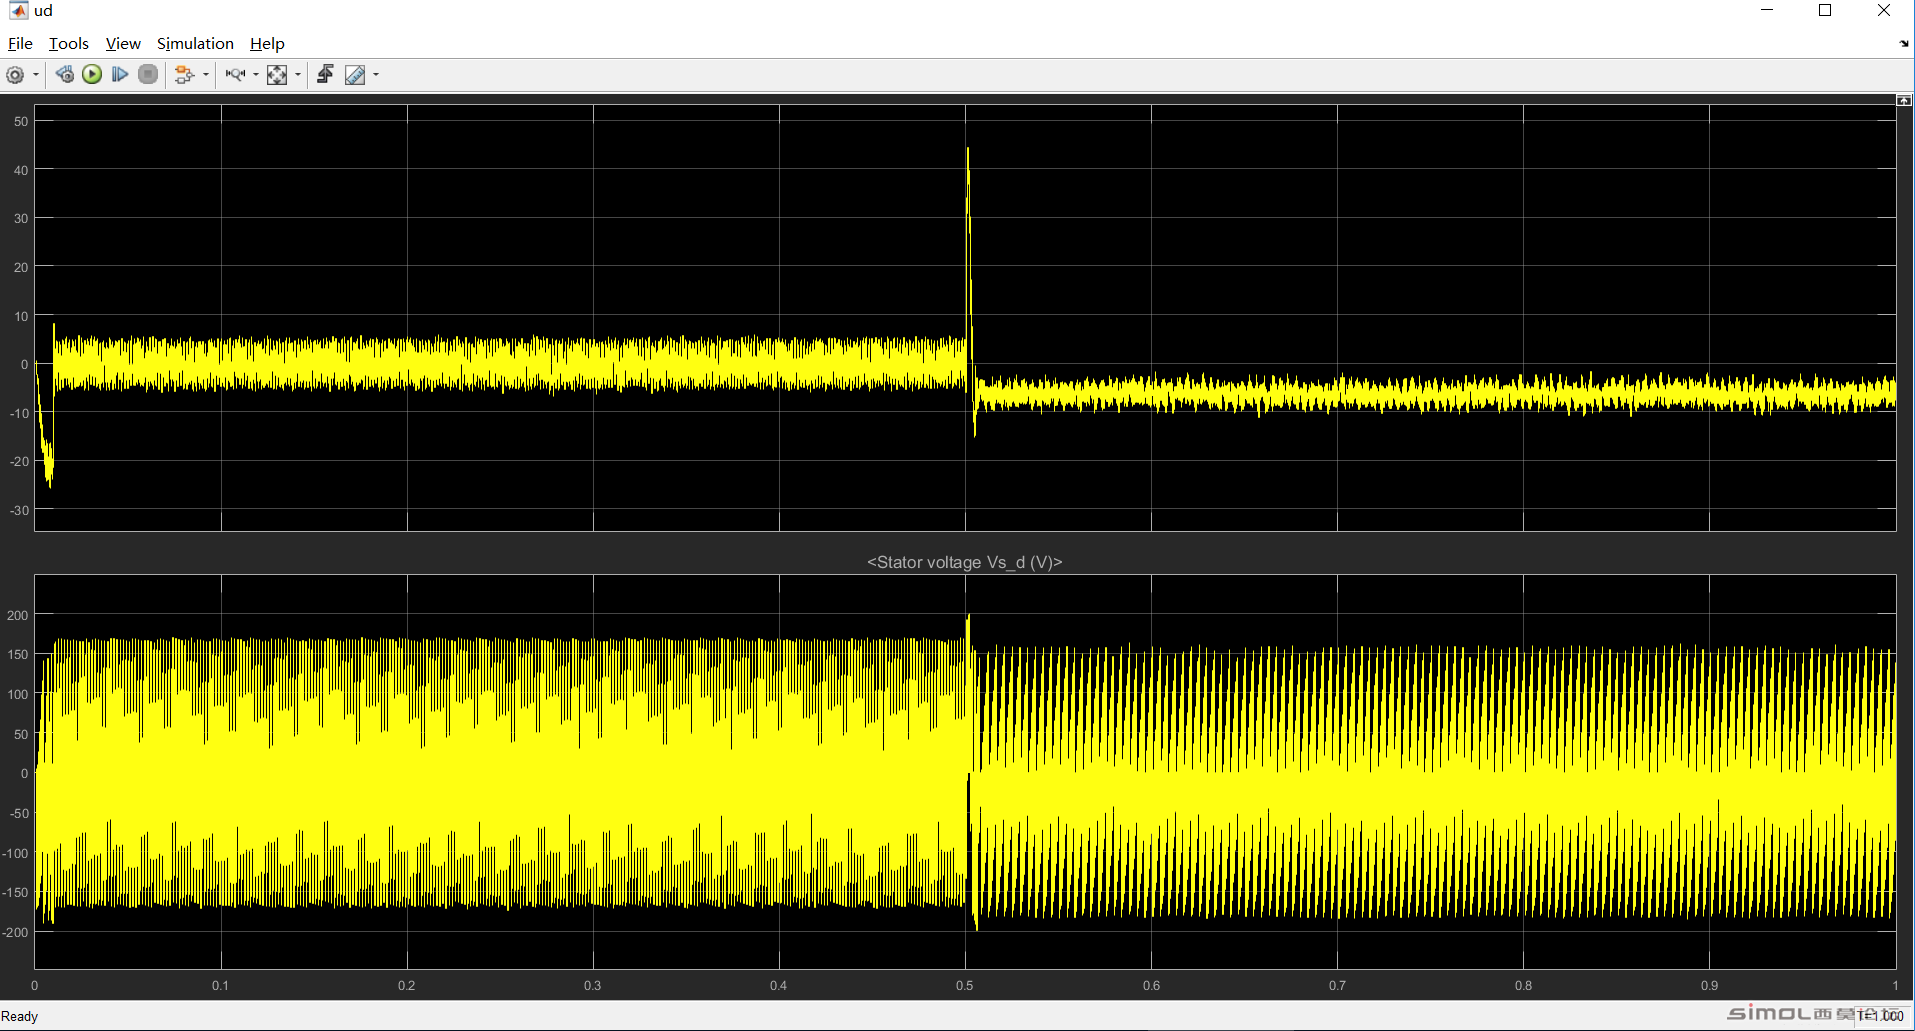Expand the axes scaling dropdown arrow

298,75
